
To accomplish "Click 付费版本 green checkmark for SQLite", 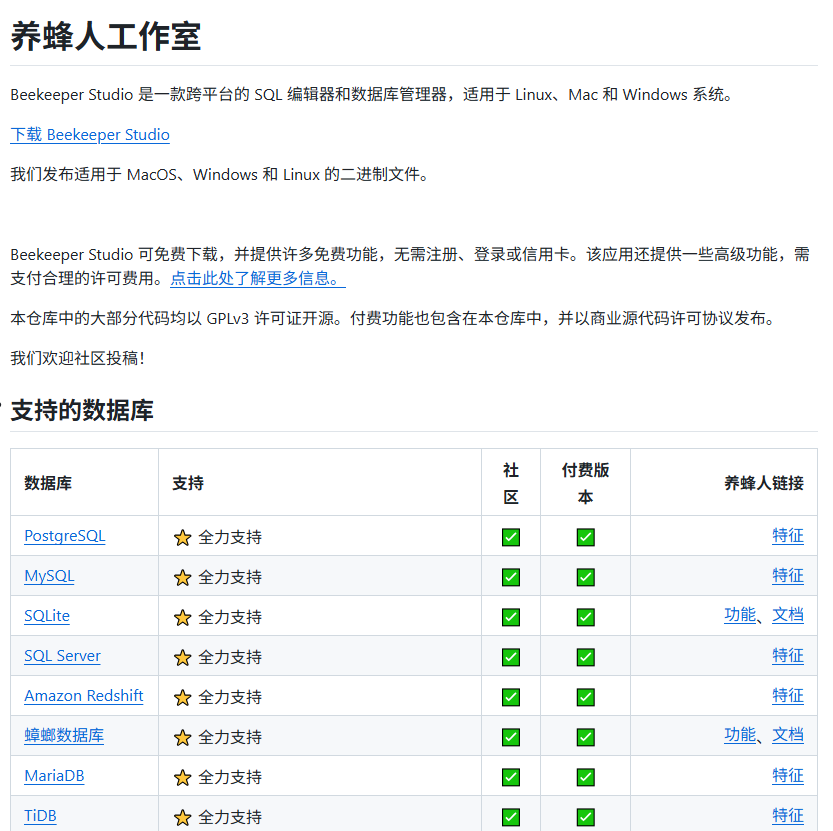I will point(585,617).
